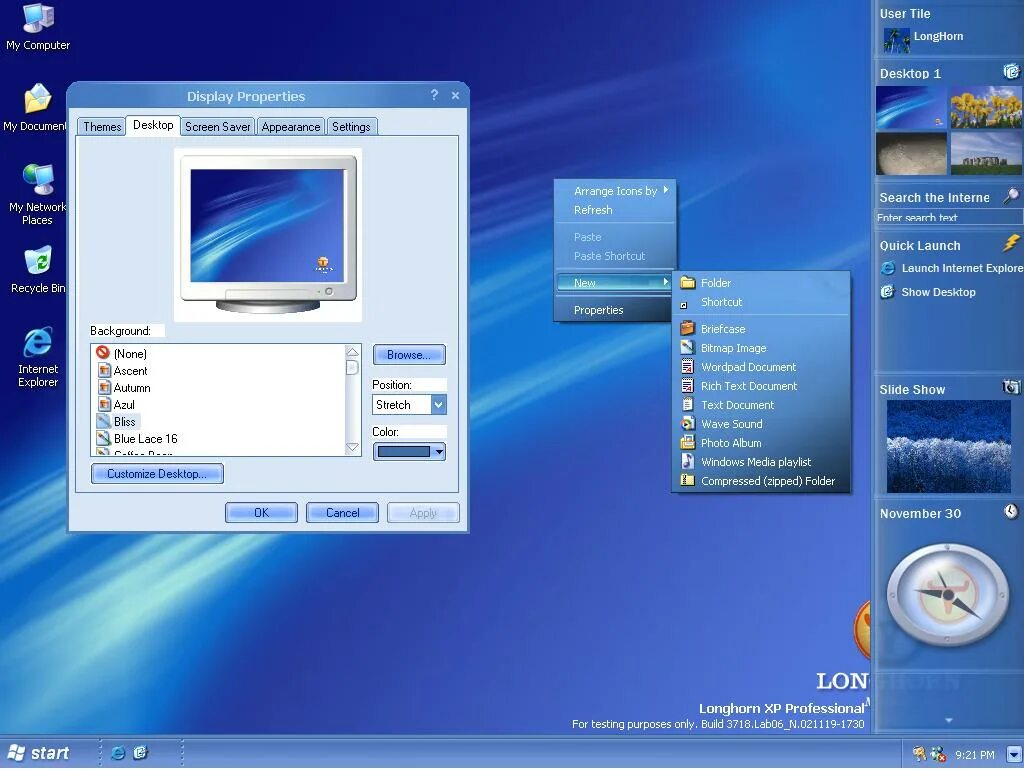Screen dimensions: 1024x771
Task: Create a new Briefcase
Action: pyautogui.click(x=761, y=329)
